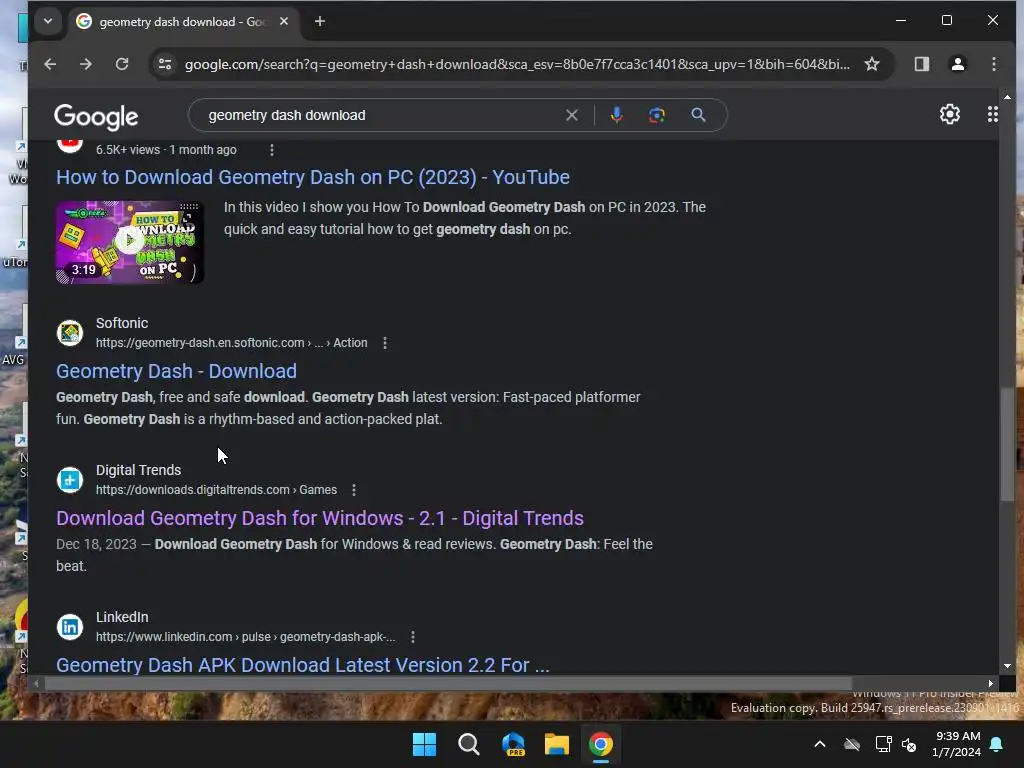Viewport: 1024px width, 768px height.
Task: Click the LinkedIn source name text
Action: [122, 617]
